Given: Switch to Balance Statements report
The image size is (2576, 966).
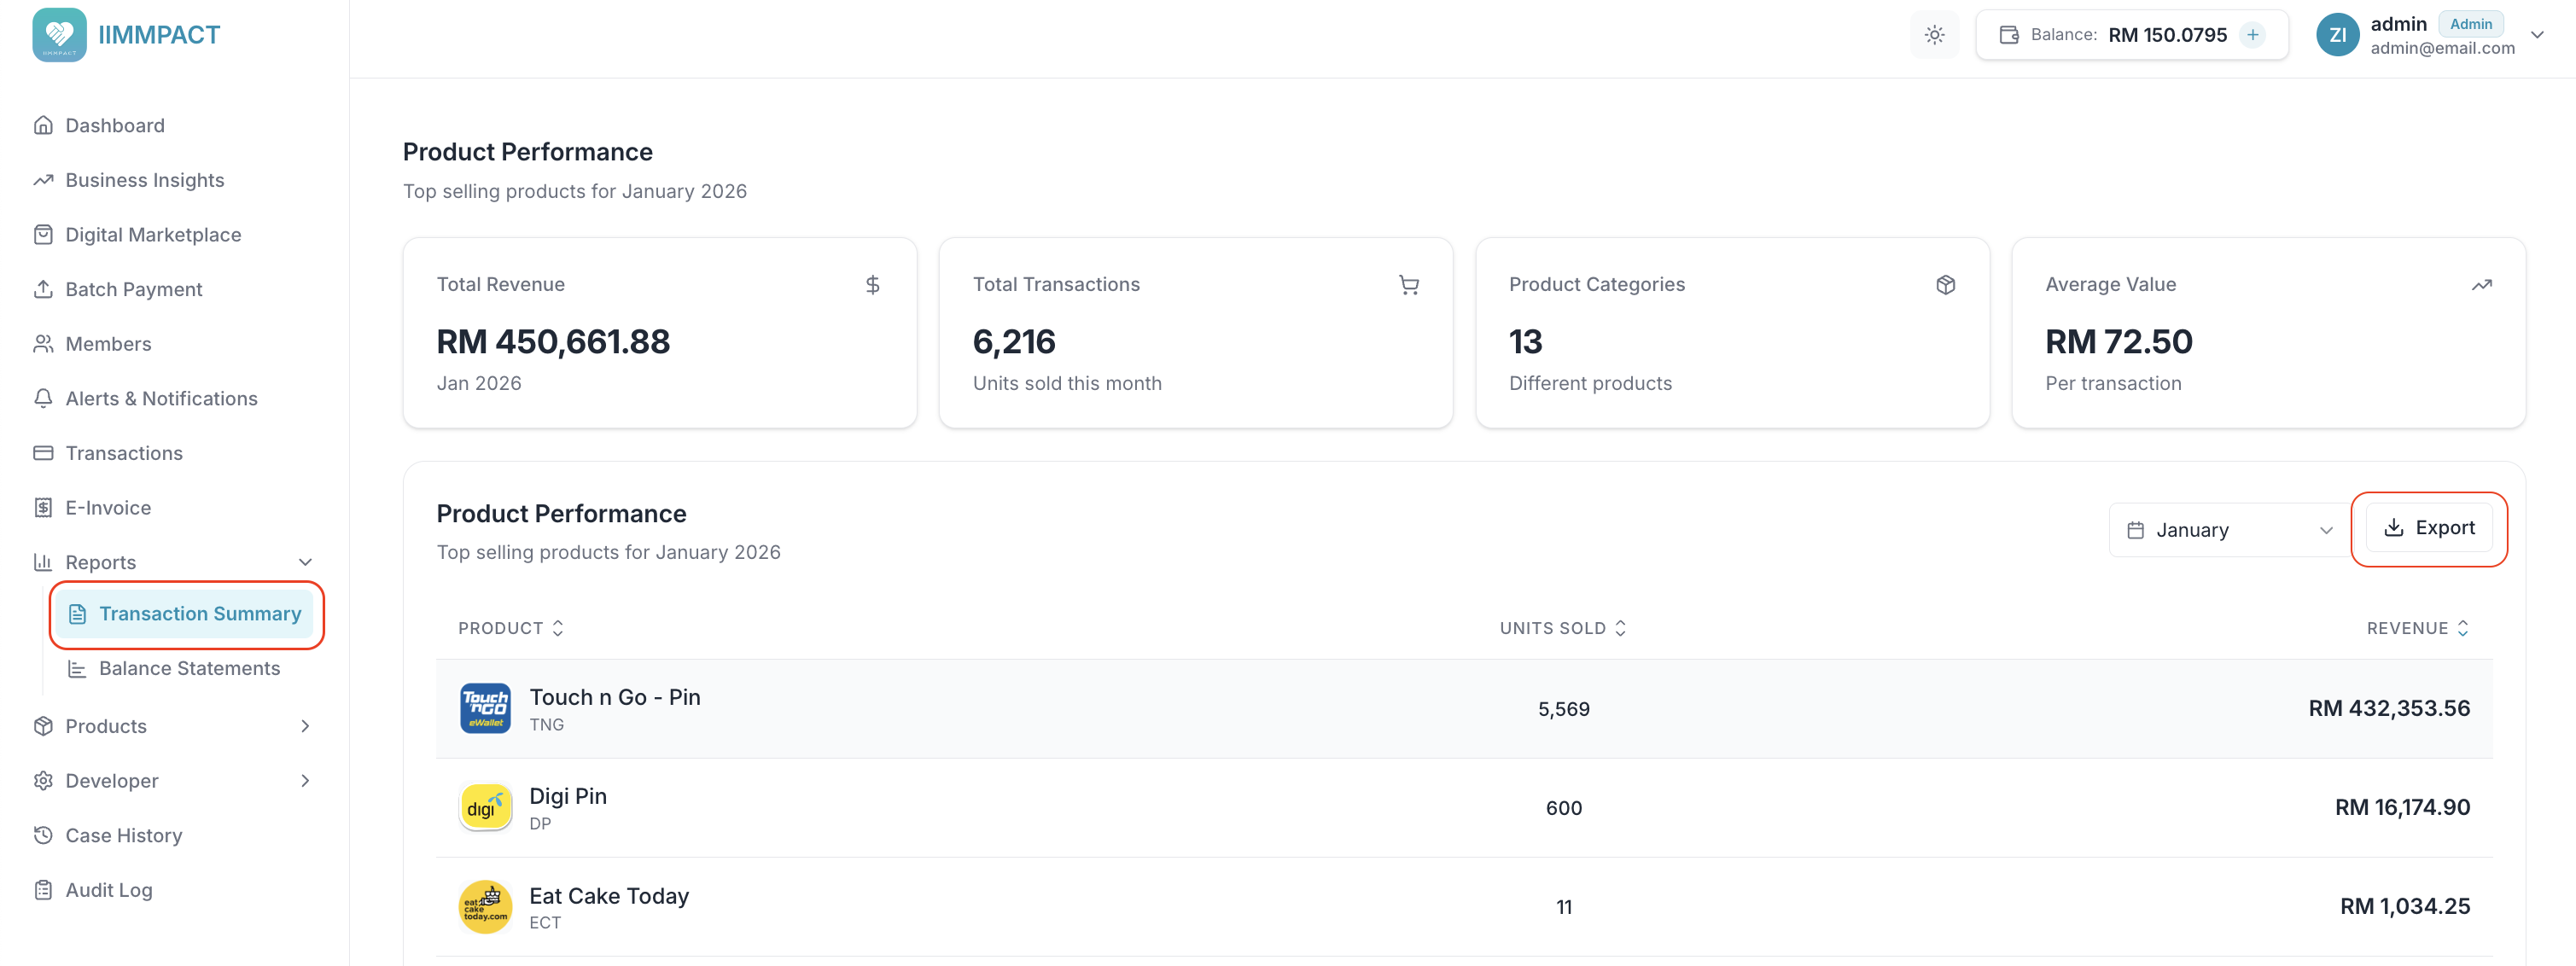Looking at the screenshot, I should 189,668.
